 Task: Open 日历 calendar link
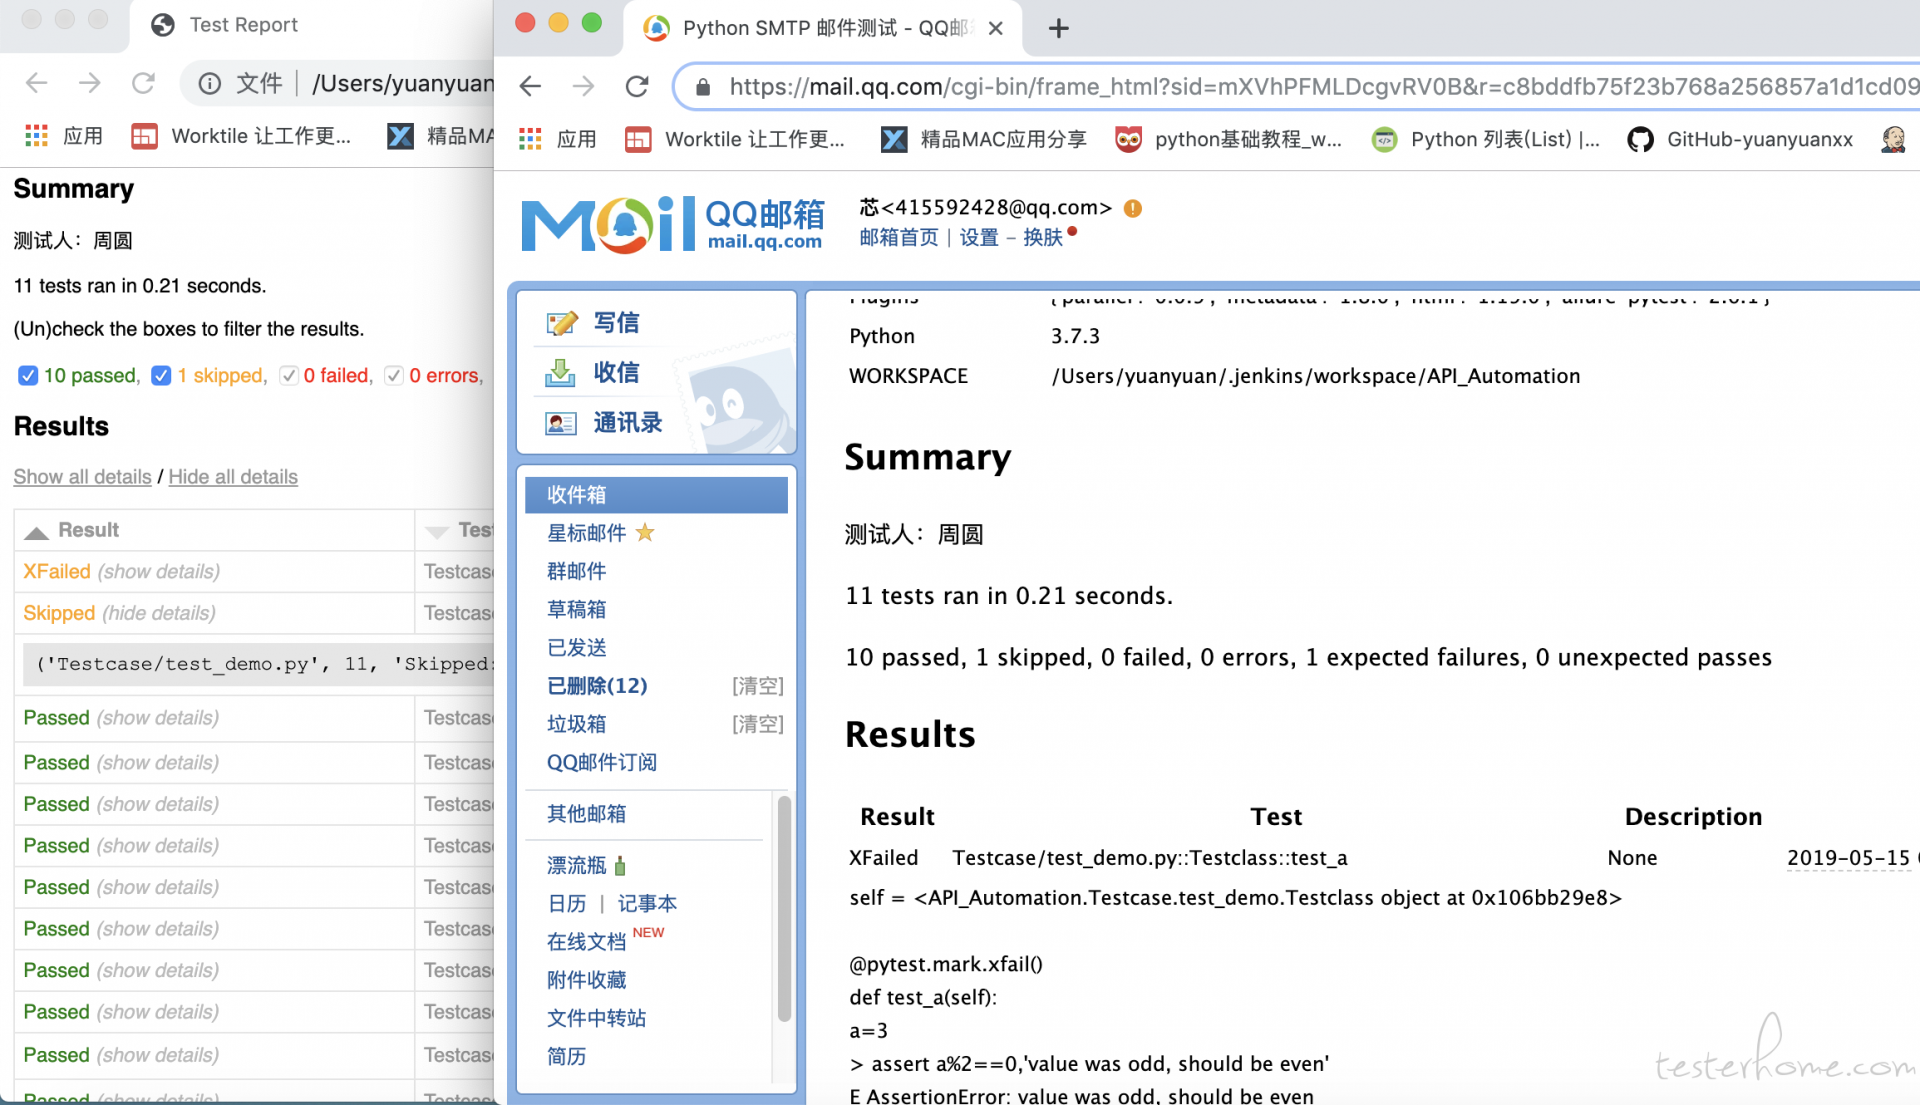pyautogui.click(x=566, y=903)
